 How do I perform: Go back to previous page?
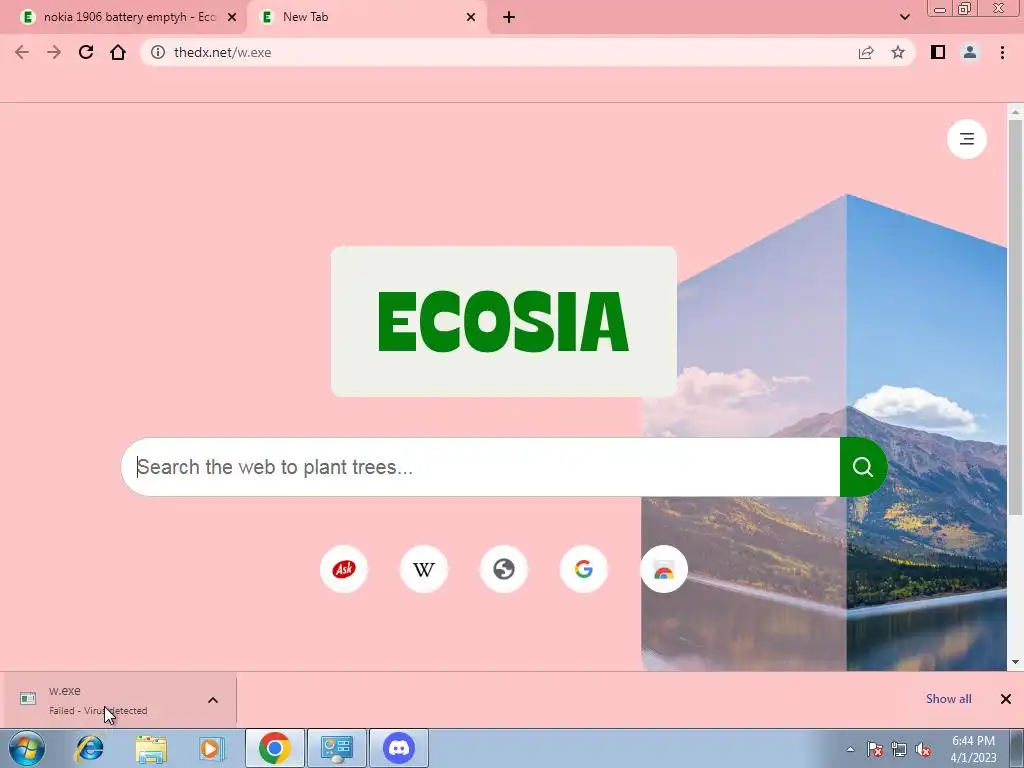(x=22, y=52)
